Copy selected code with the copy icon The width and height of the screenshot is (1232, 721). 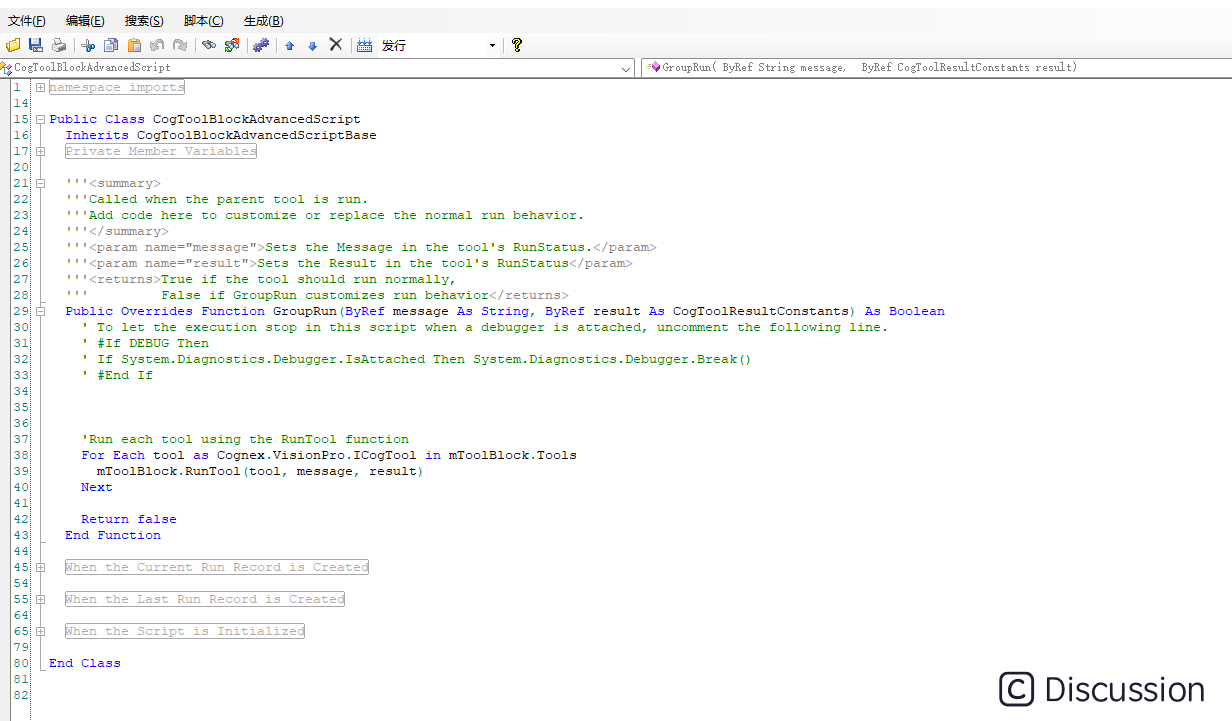(x=111, y=45)
